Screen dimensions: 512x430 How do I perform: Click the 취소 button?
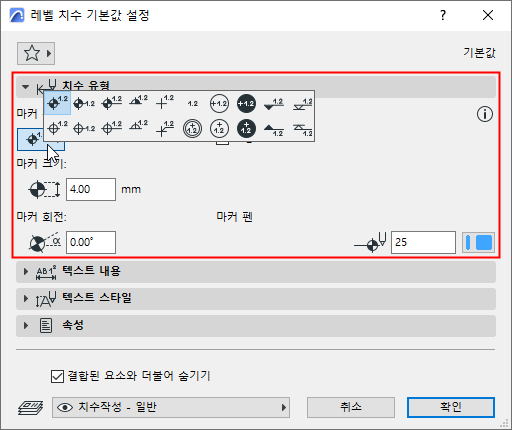click(x=351, y=407)
